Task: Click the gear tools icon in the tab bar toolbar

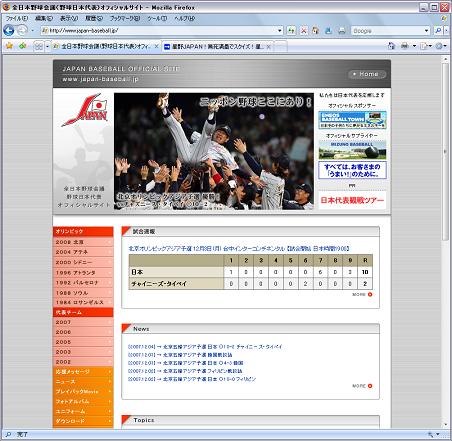Action: click(x=439, y=46)
